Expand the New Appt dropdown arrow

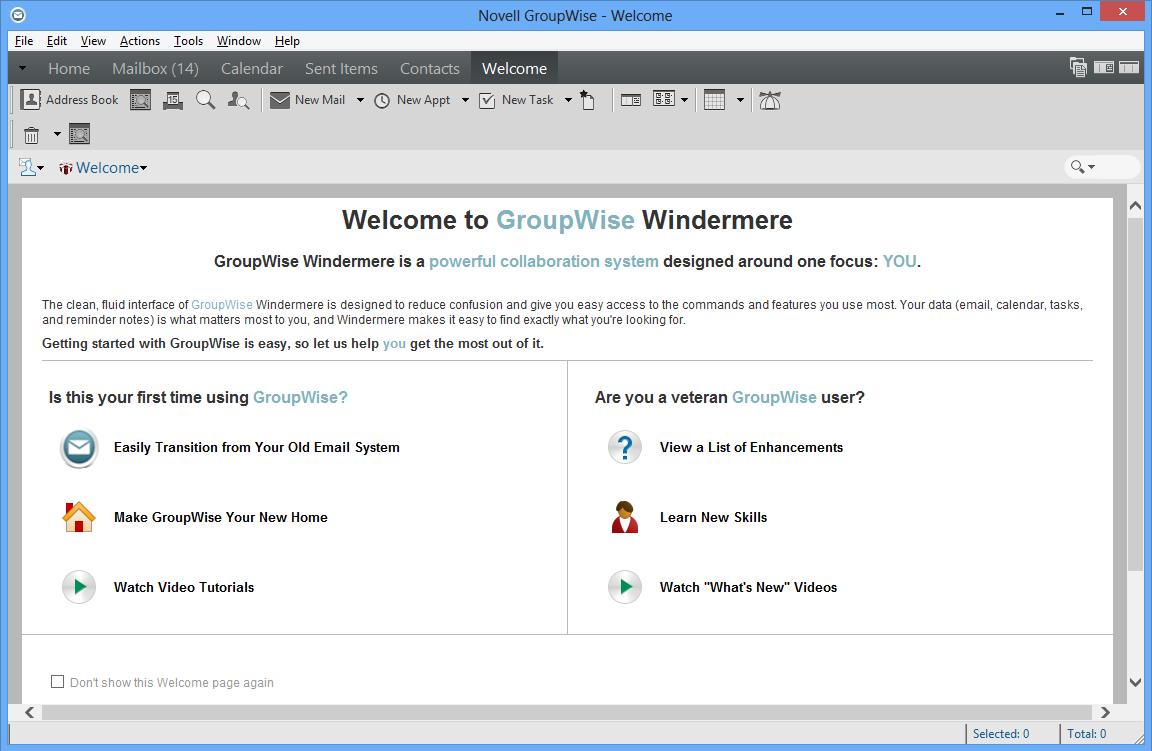(x=465, y=100)
